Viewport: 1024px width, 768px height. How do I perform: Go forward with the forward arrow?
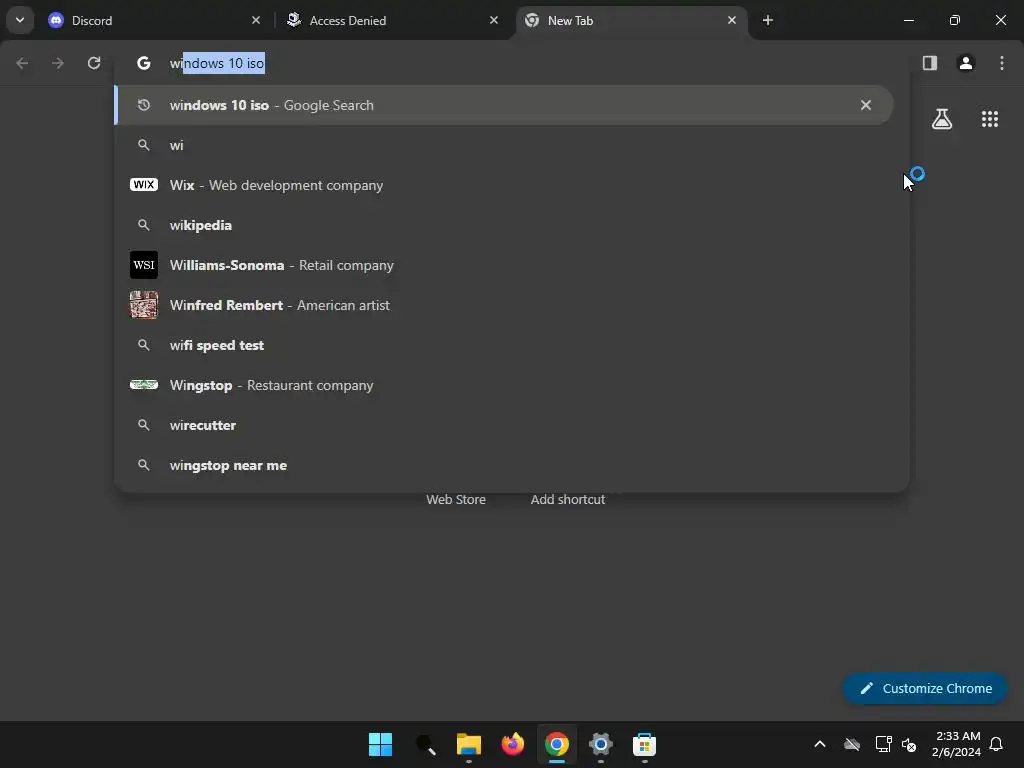pyautogui.click(x=58, y=63)
